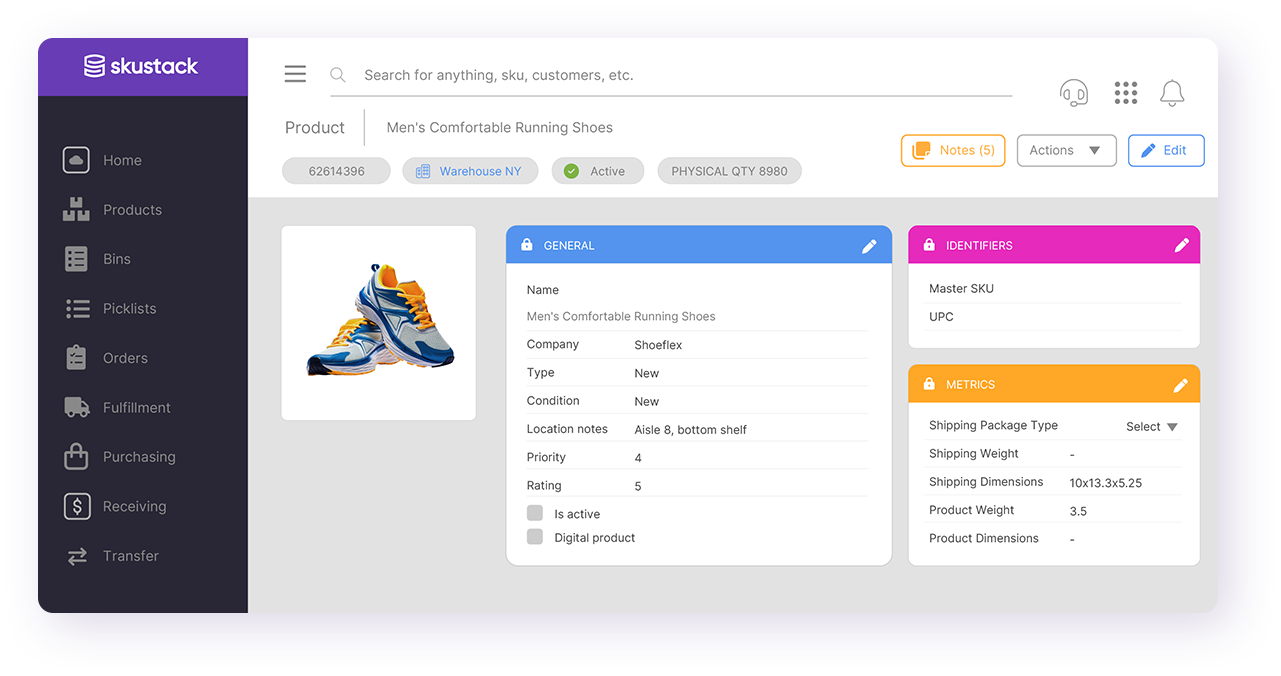The height and width of the screenshot is (676, 1281).
Task: Open the apps grid icon
Action: pos(1126,93)
